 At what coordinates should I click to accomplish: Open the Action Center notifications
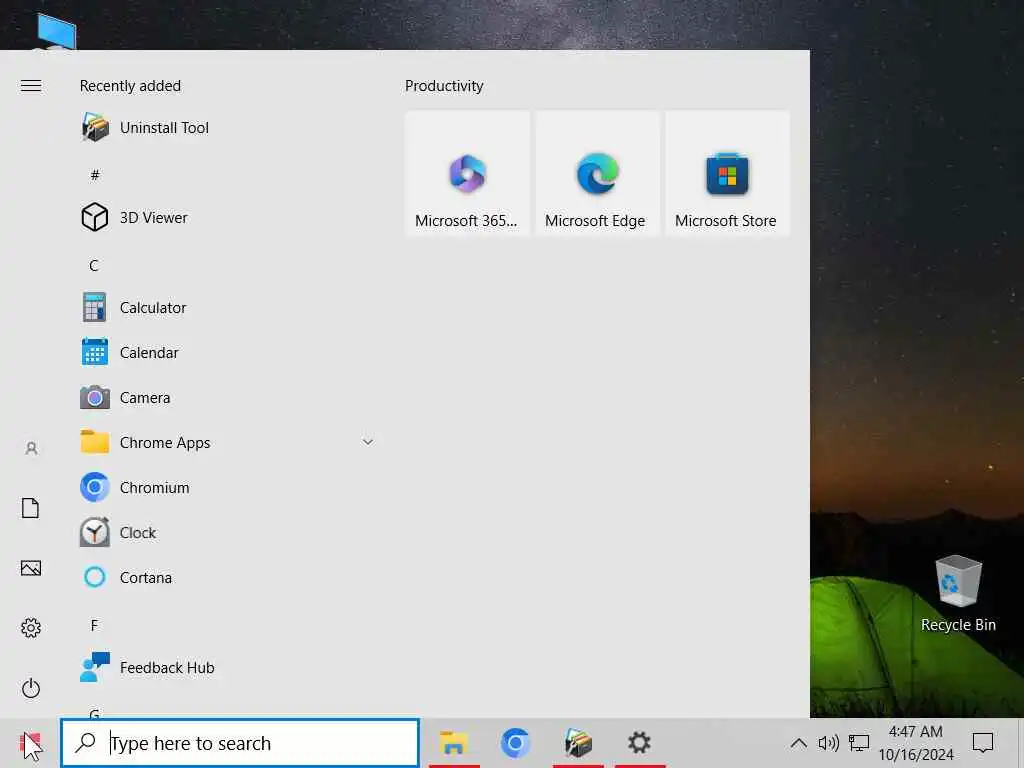[983, 743]
